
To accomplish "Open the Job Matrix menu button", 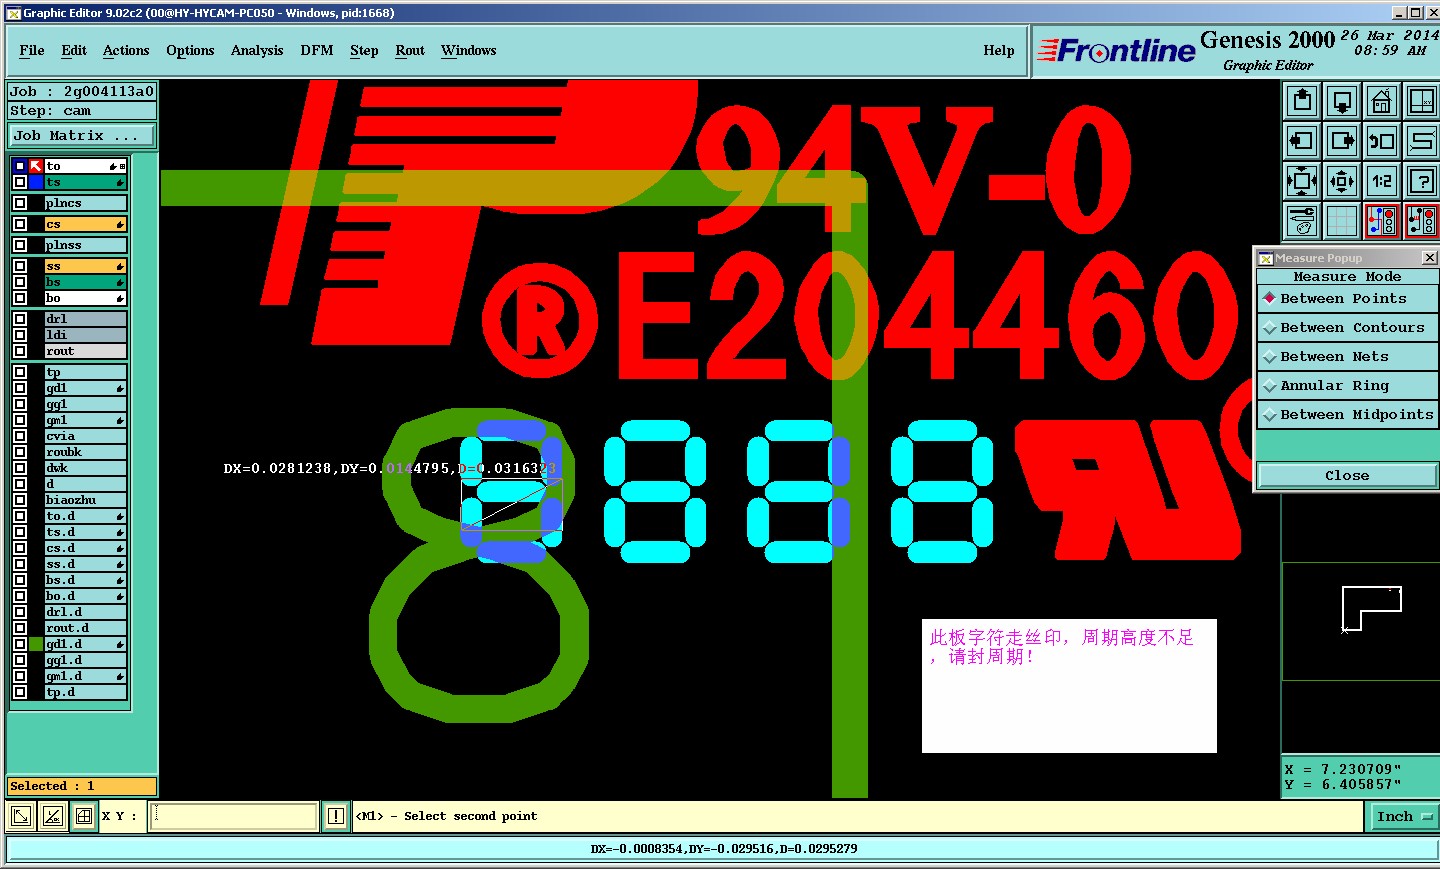I will [83, 135].
